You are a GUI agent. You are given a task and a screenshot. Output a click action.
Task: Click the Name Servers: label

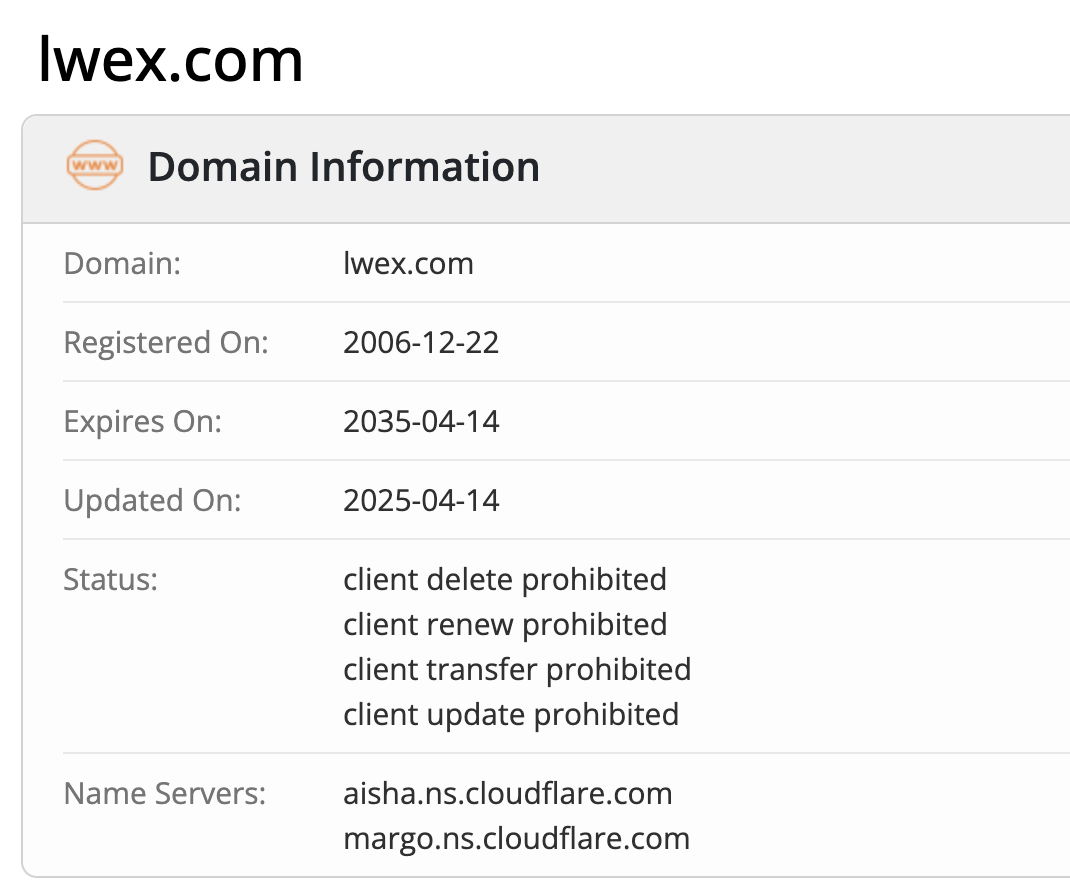164,794
